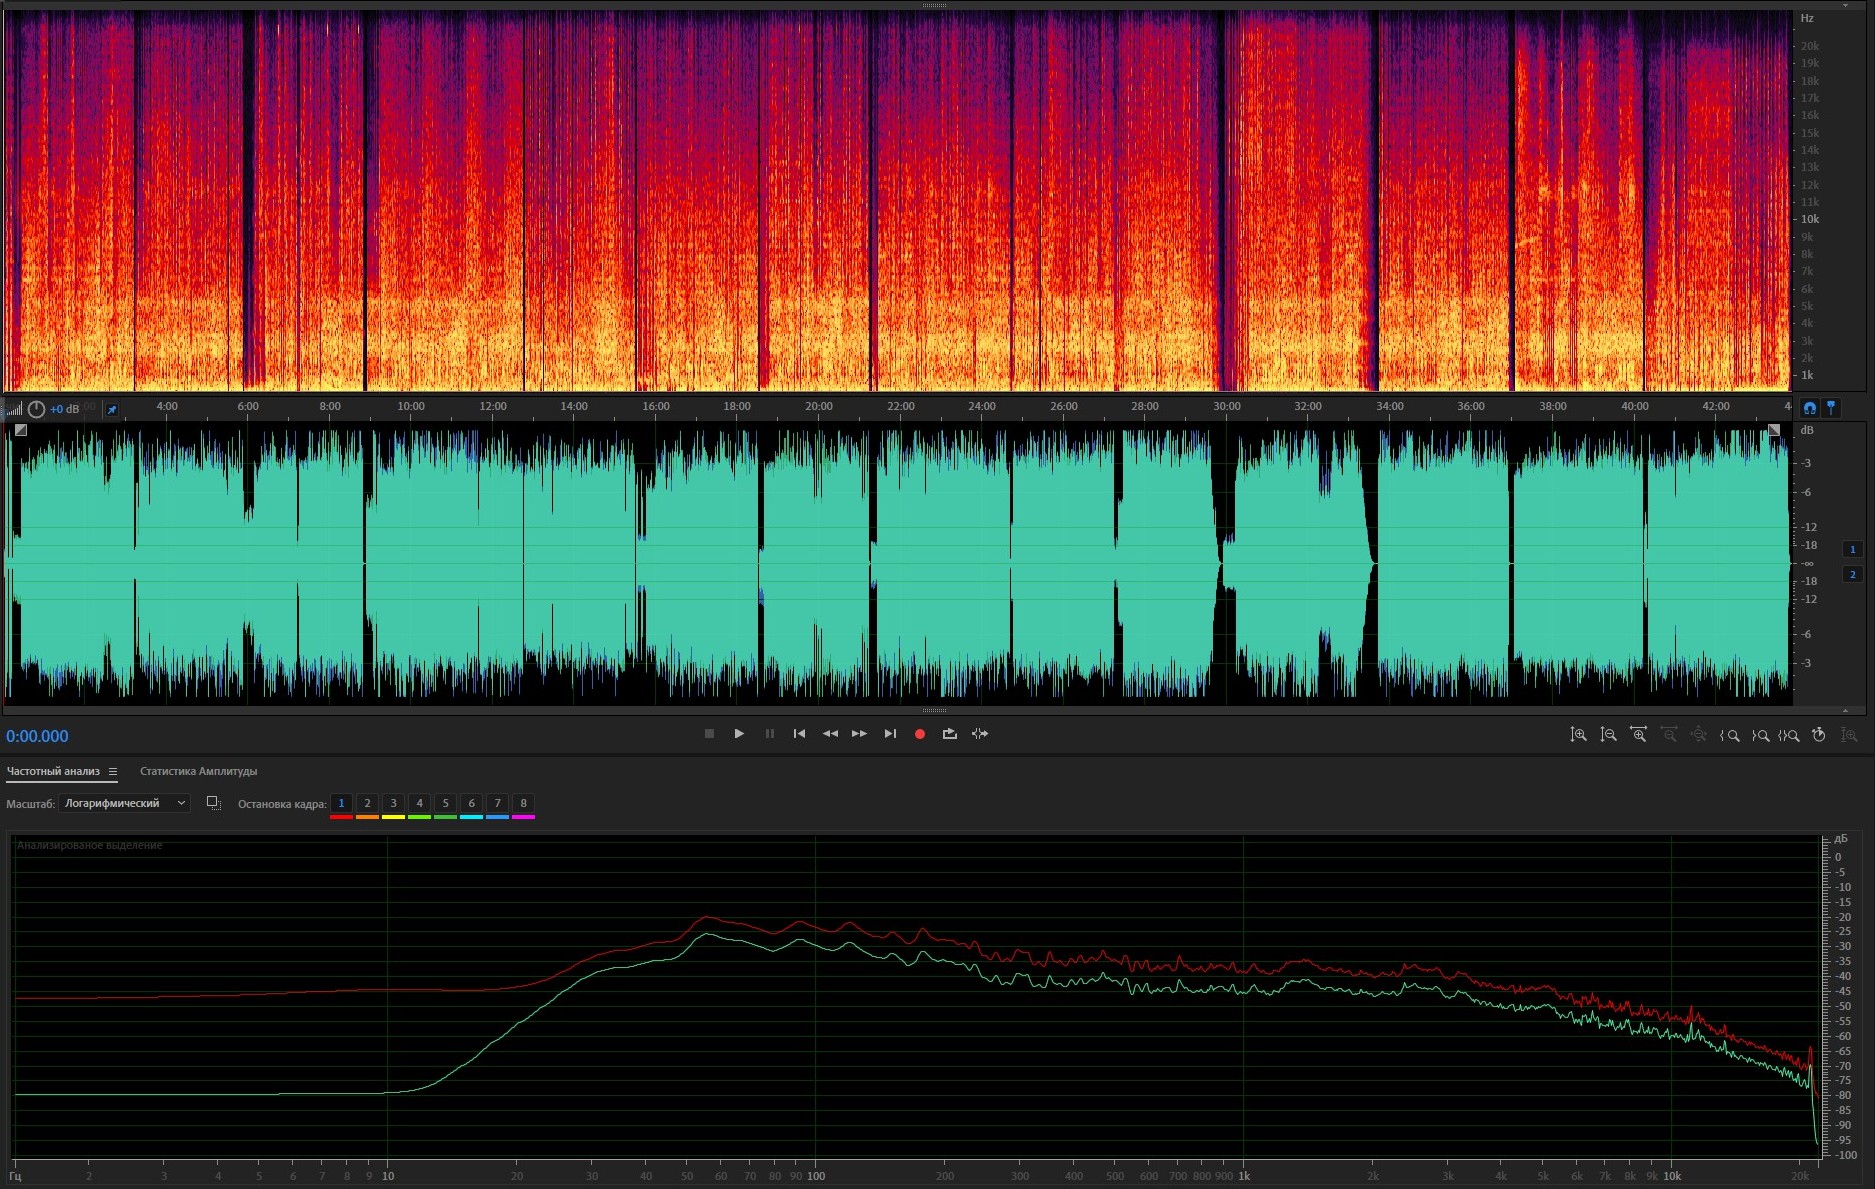This screenshot has height=1189, width=1875.
Task: Click the Fast Forward button
Action: 859,734
